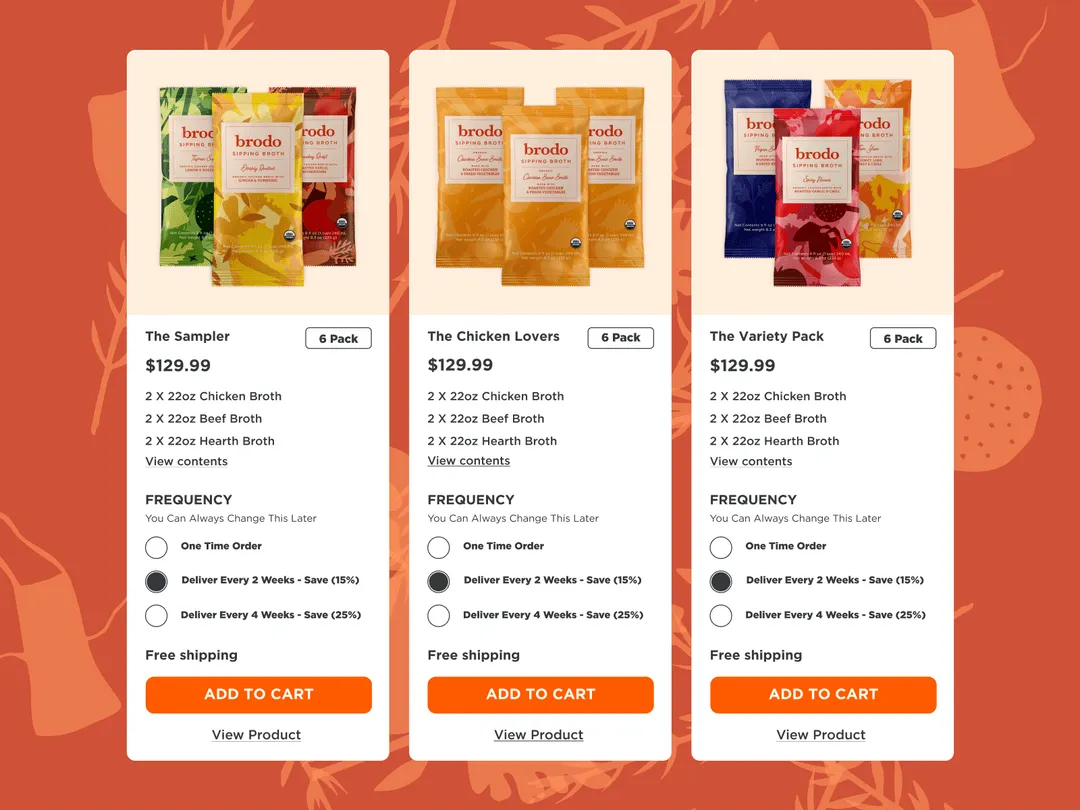This screenshot has width=1080, height=810.
Task: Open View contents link under The Sampler
Action: 186,461
